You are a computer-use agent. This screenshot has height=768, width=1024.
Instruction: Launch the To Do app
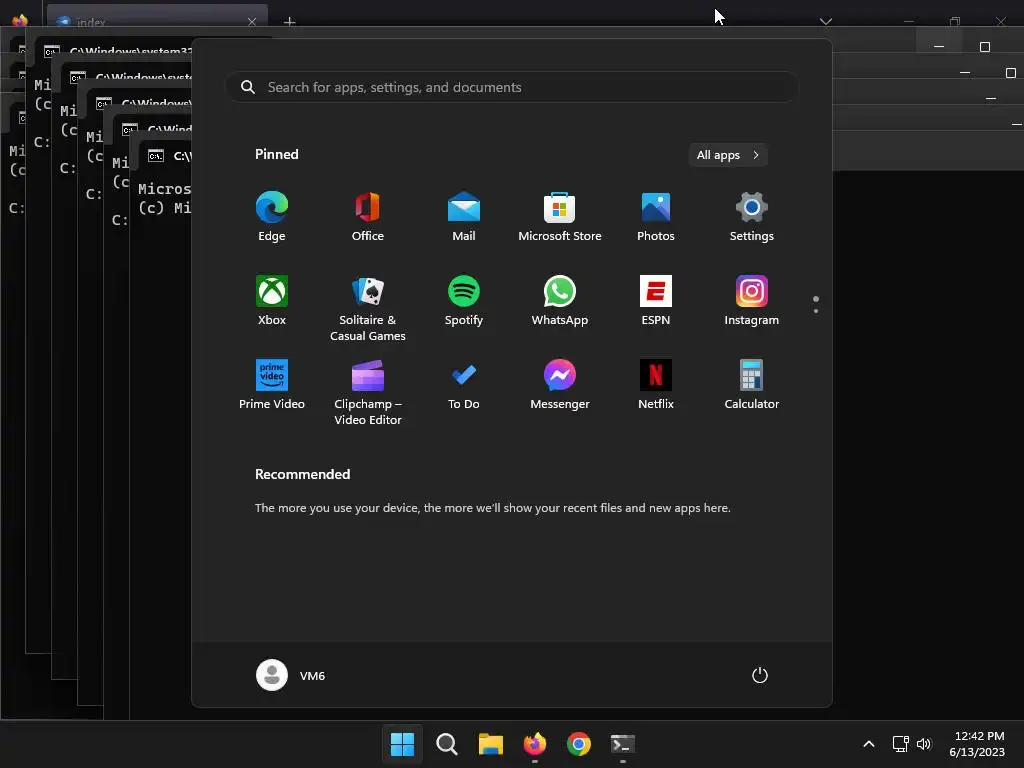(464, 385)
